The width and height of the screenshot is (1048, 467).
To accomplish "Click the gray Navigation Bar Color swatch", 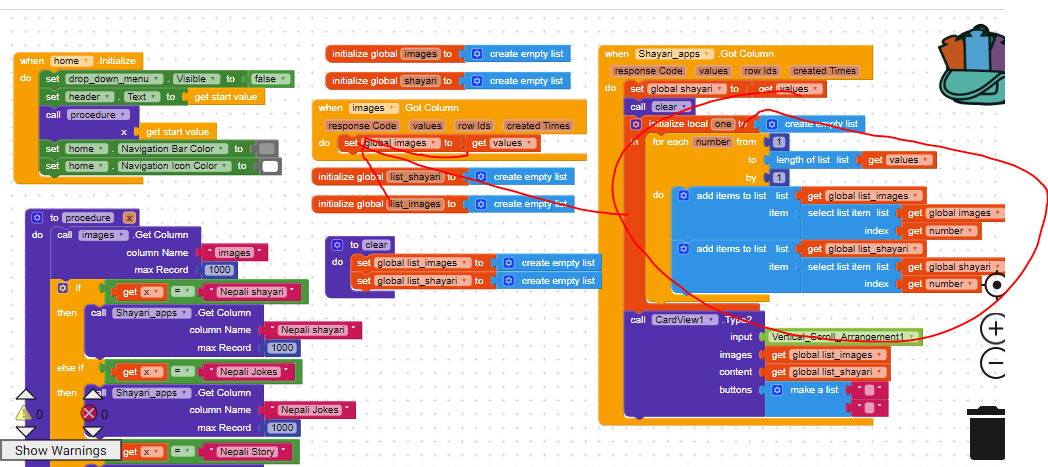I will (266, 149).
